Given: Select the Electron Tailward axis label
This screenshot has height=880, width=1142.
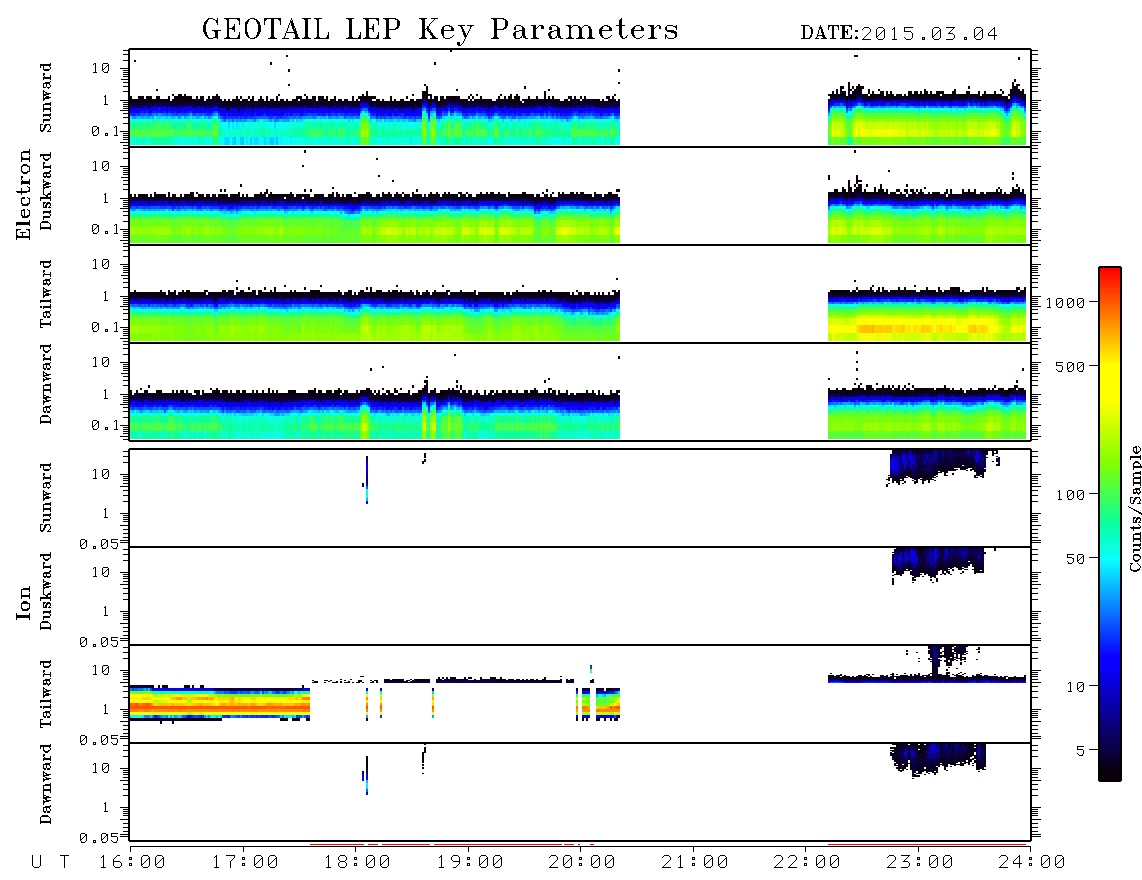Looking at the screenshot, I should pos(46,293).
